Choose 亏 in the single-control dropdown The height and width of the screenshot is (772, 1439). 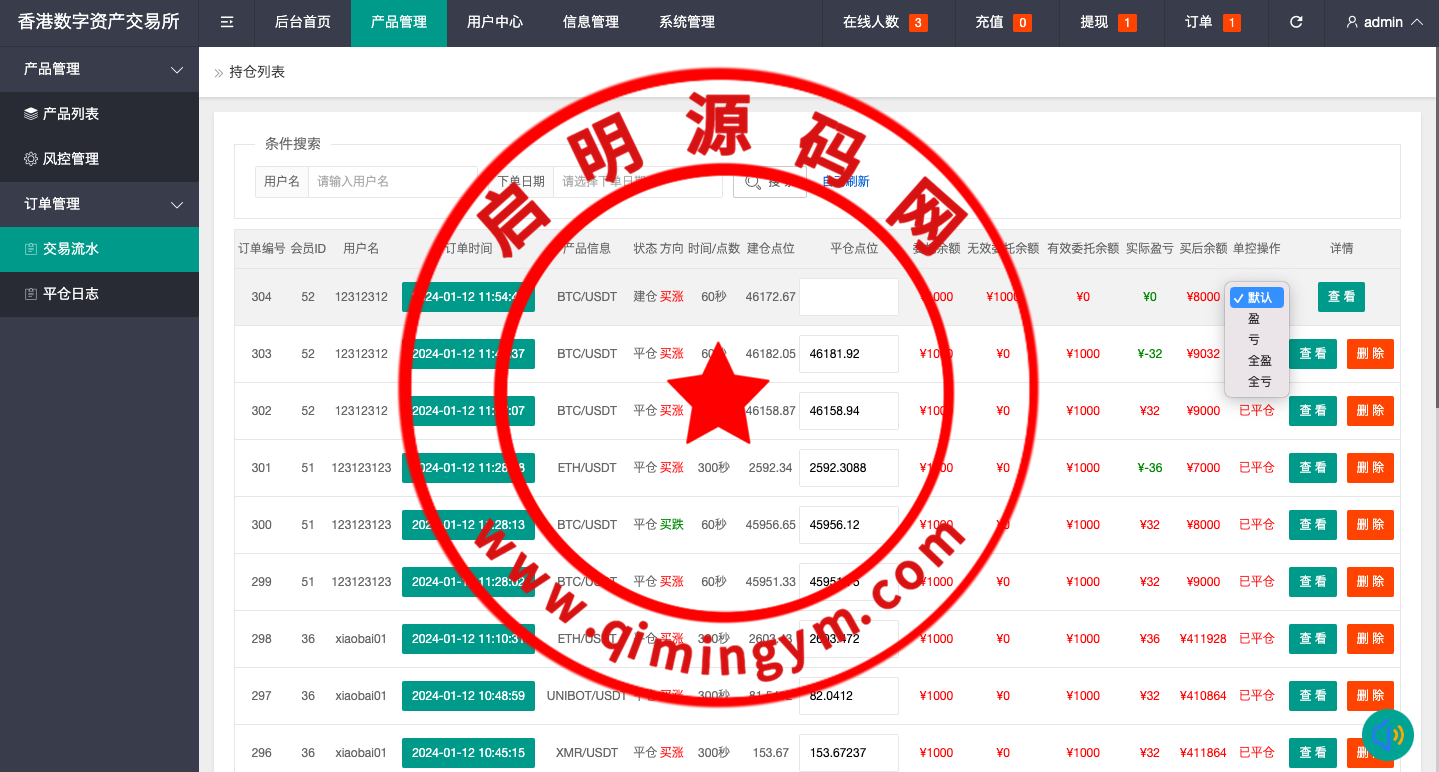(1254, 340)
